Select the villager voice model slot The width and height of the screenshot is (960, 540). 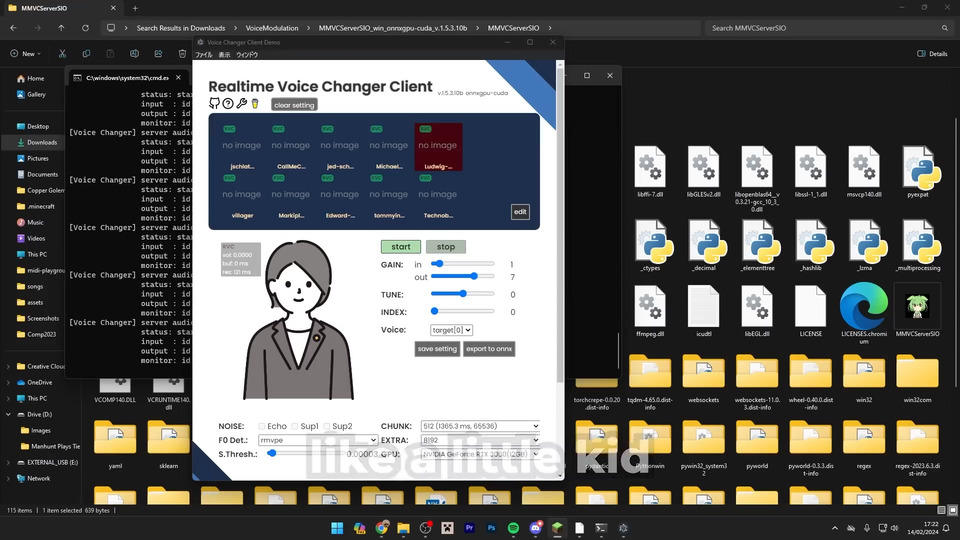coord(242,196)
